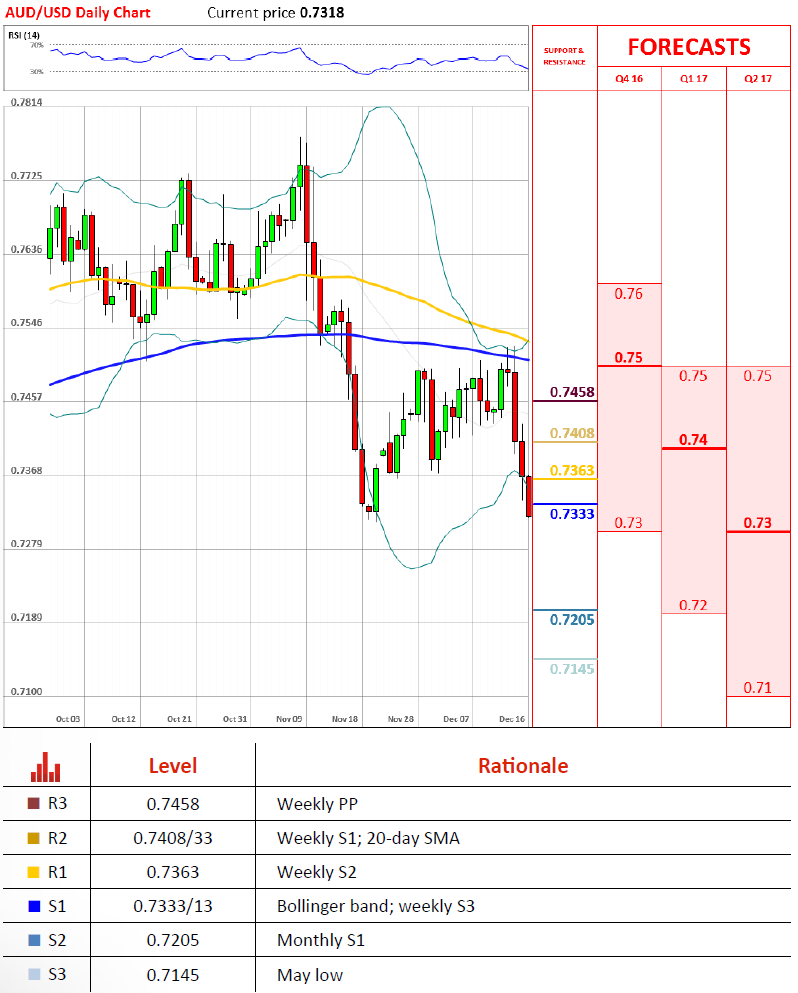Image resolution: width=798 pixels, height=993 pixels.
Task: Click table level cell 0.7408/33
Action: 173,838
